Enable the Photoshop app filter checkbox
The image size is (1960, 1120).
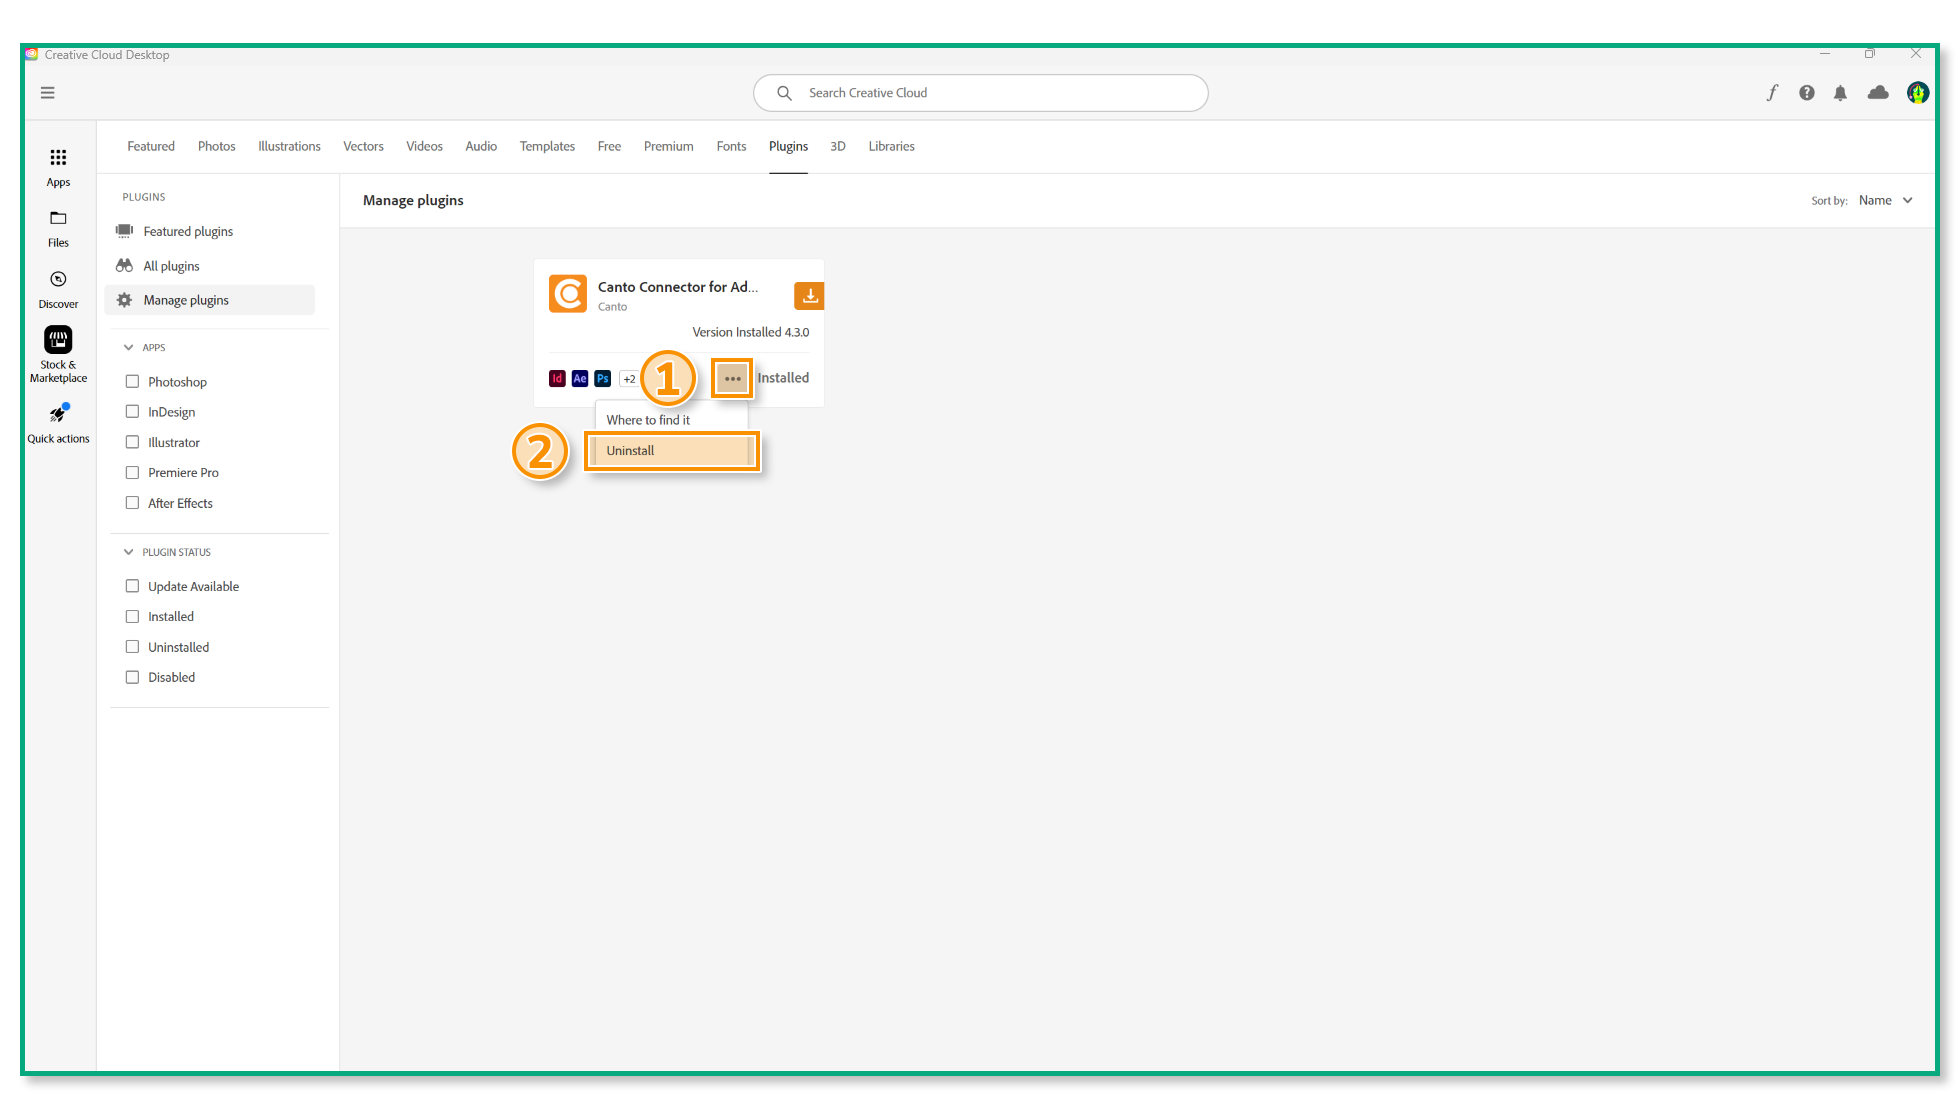(132, 381)
